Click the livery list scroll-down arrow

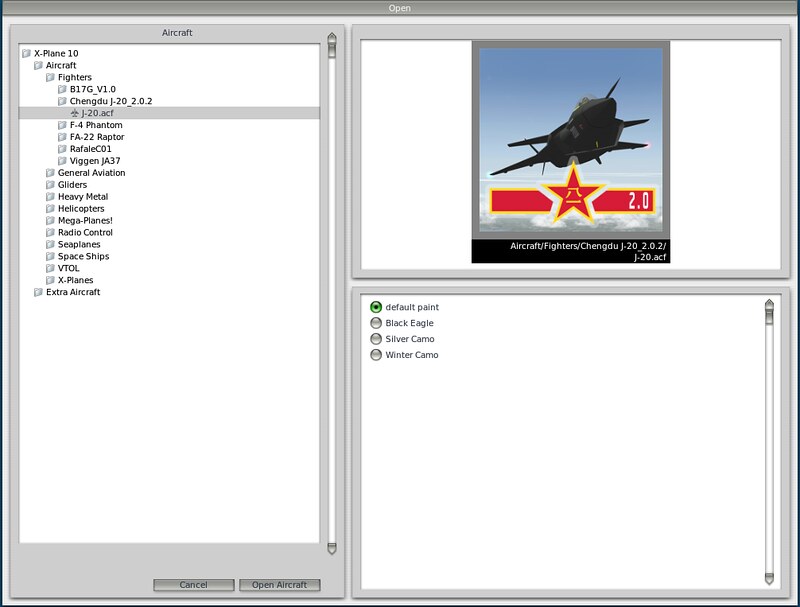tap(769, 578)
